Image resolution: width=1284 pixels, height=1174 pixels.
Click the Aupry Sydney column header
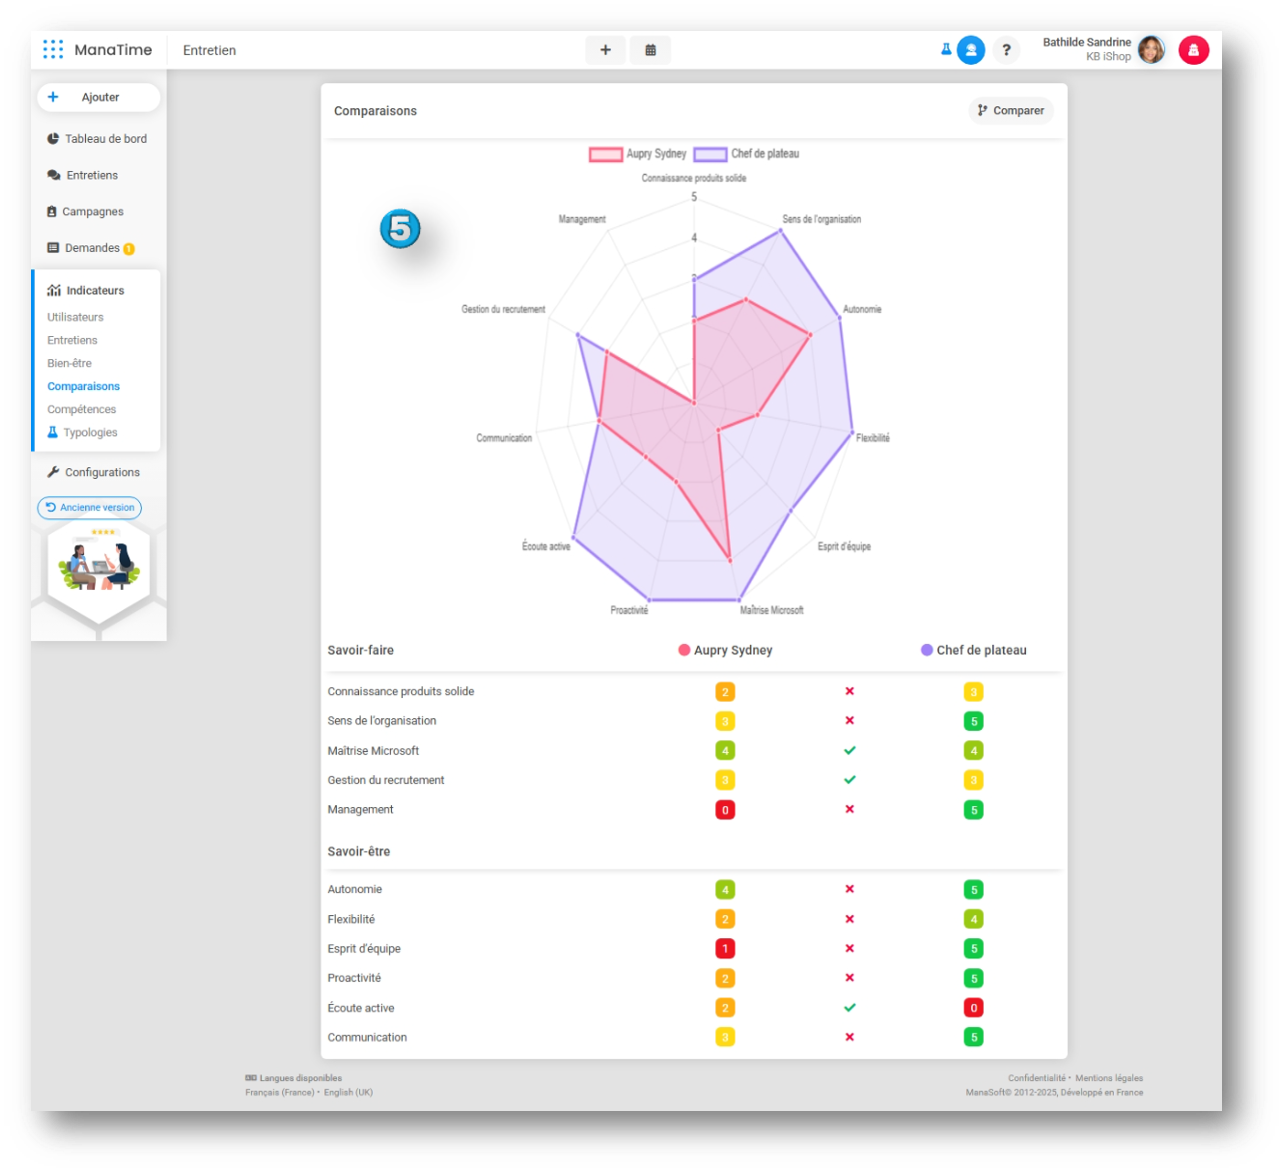click(x=725, y=650)
